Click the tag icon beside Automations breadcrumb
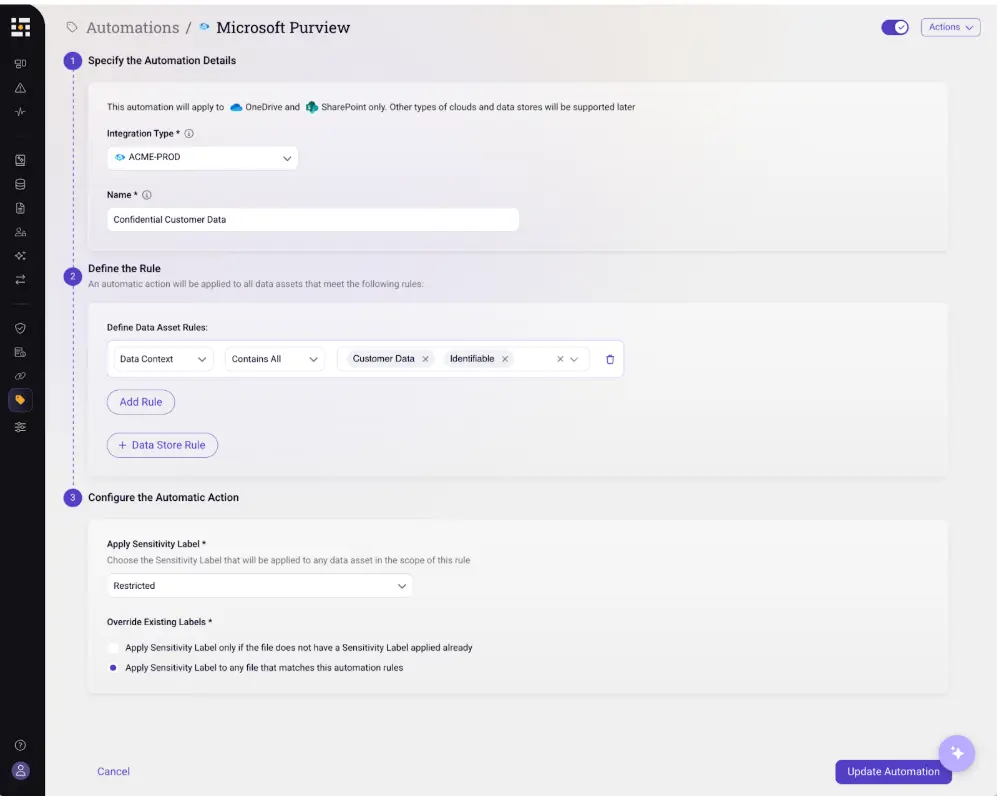 [72, 27]
